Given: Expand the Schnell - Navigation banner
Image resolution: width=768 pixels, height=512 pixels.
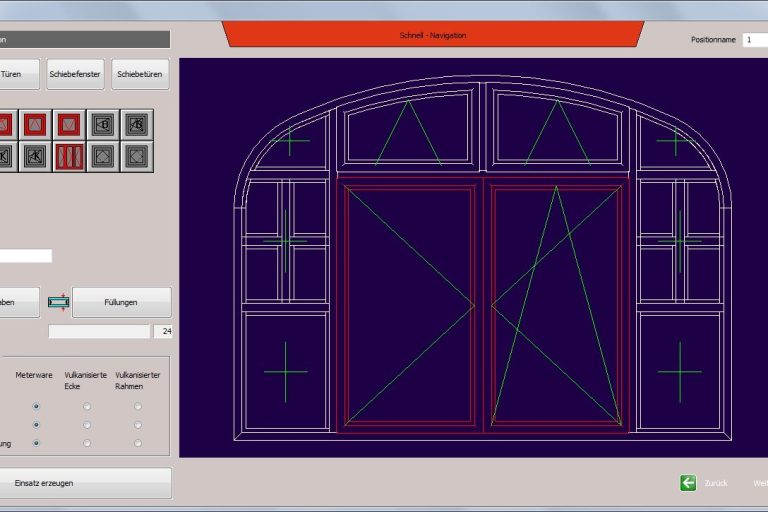Looking at the screenshot, I should pos(432,35).
